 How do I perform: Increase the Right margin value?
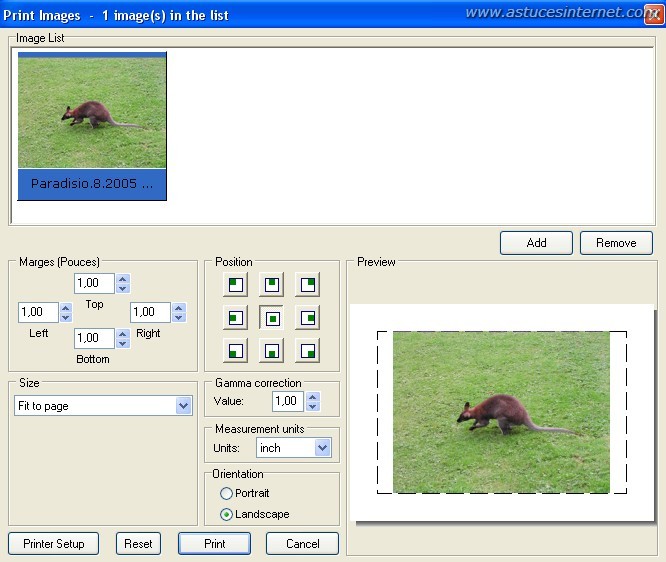tap(179, 308)
